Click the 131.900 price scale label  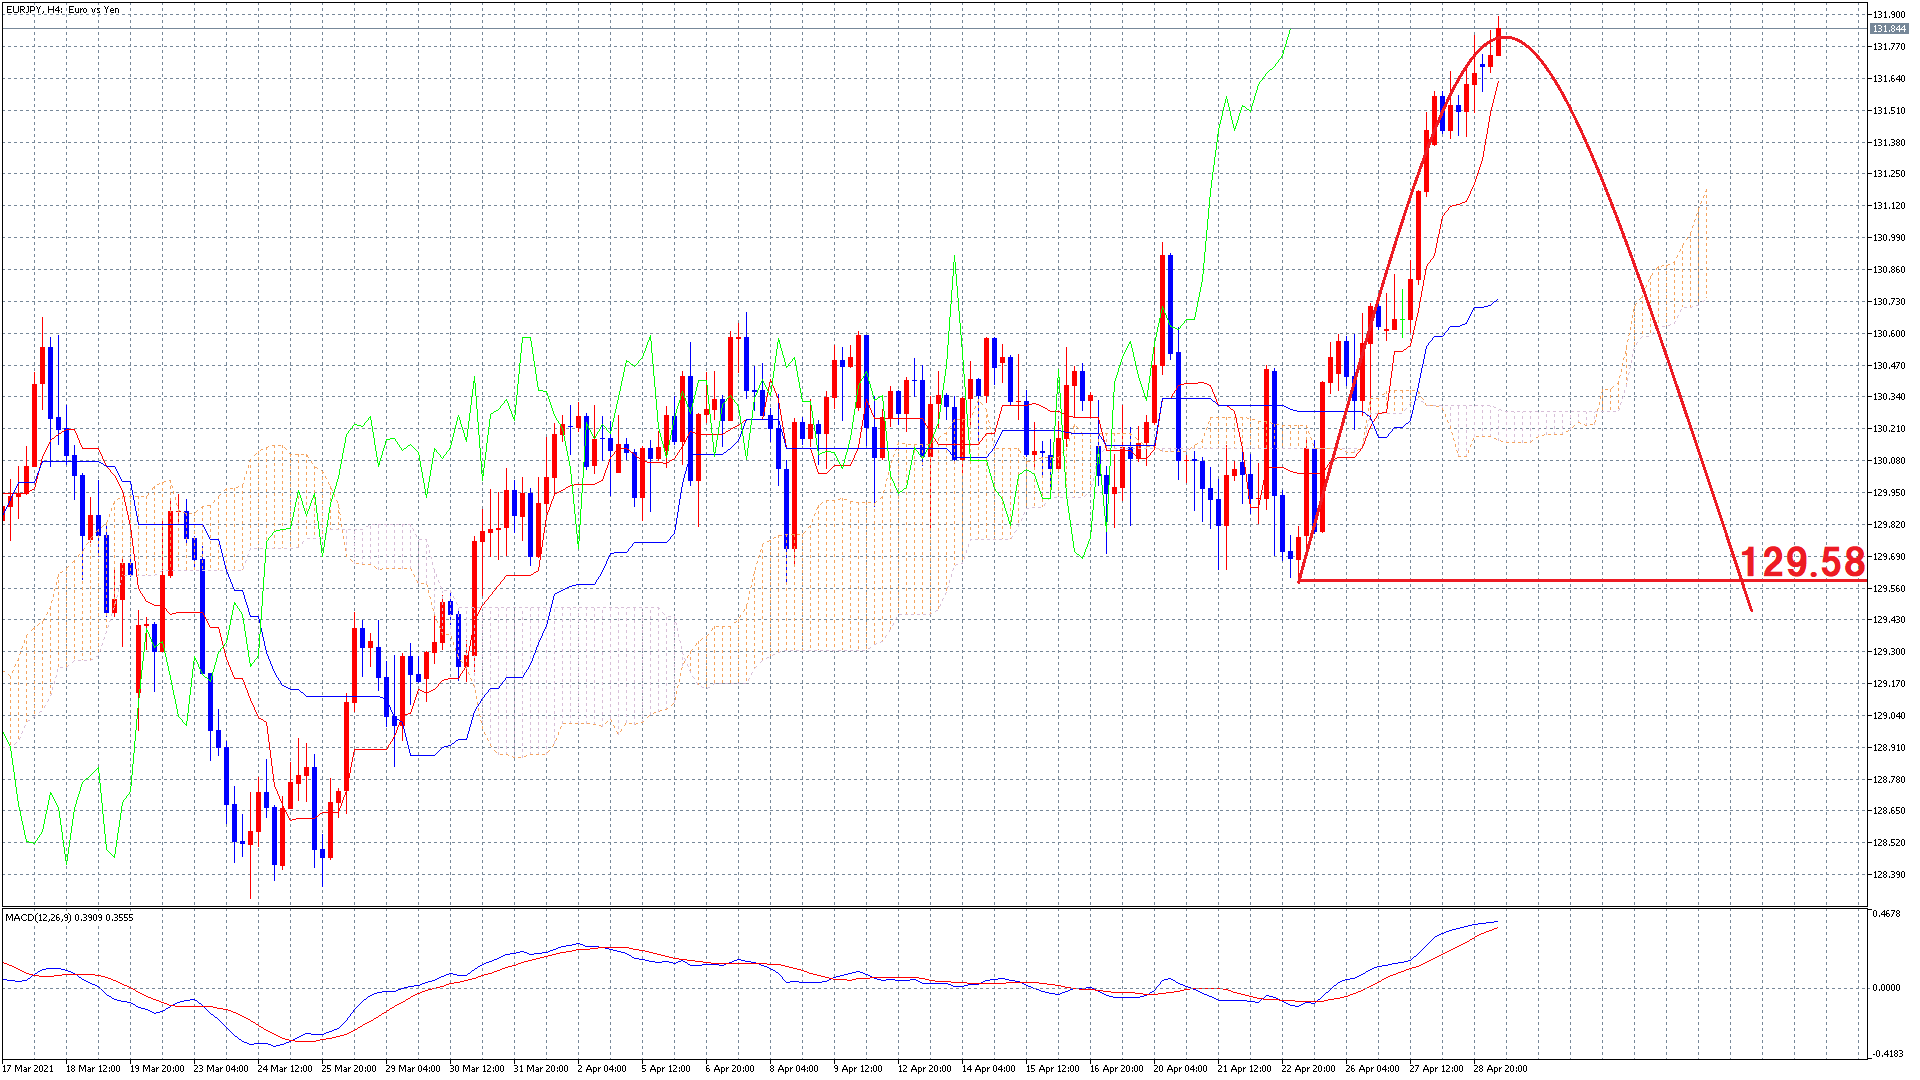[x=1888, y=15]
